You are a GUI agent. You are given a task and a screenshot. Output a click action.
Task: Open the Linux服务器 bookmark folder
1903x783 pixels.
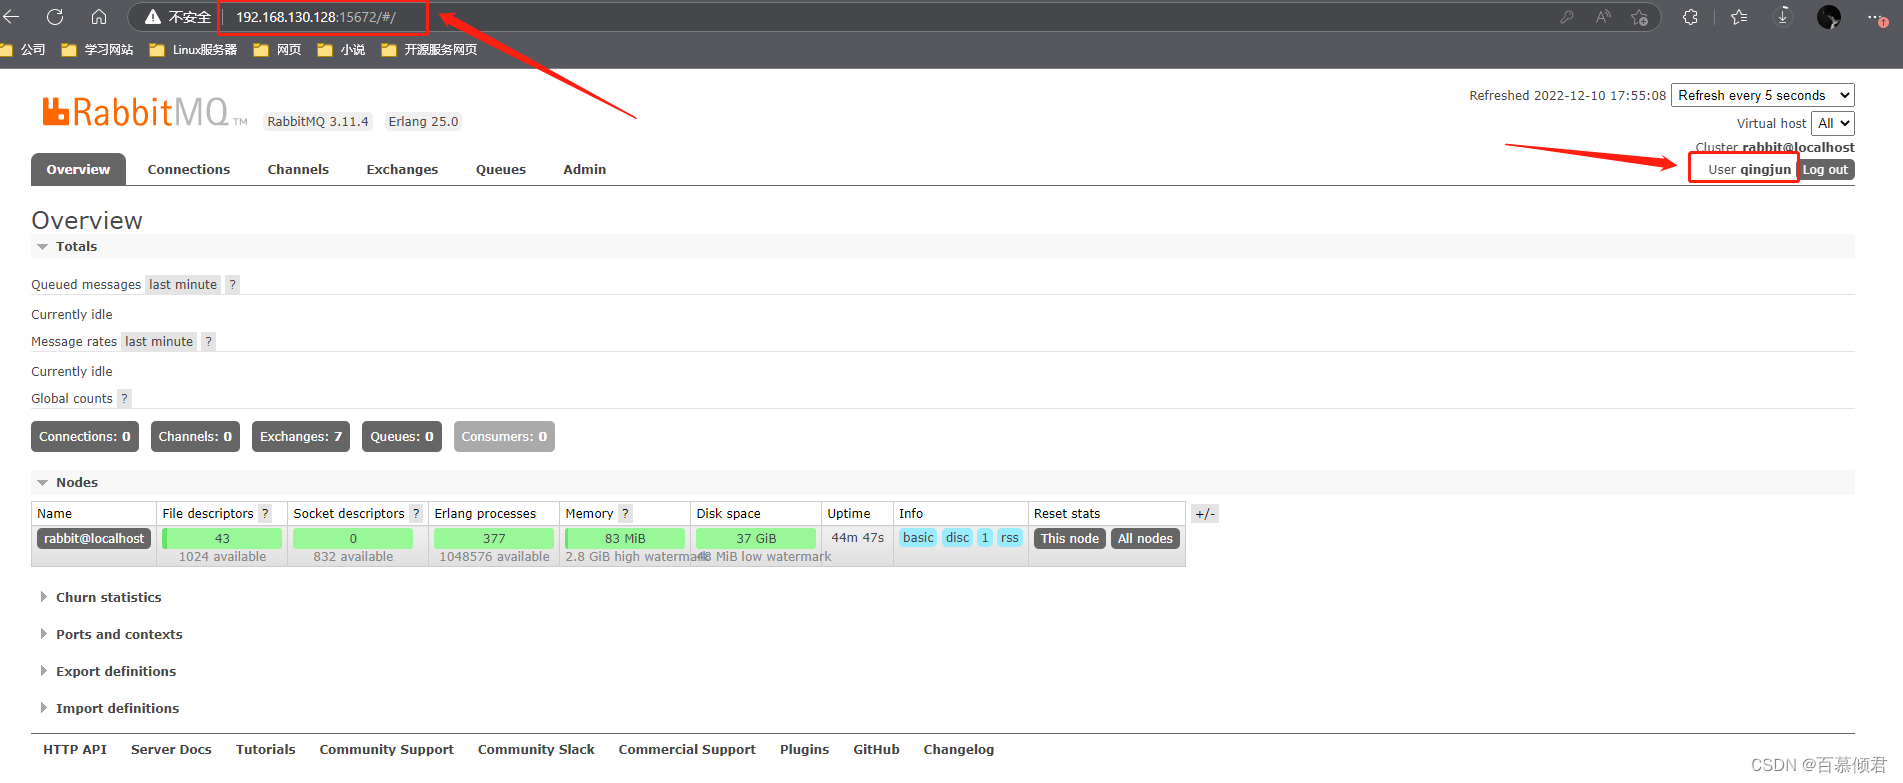point(193,50)
